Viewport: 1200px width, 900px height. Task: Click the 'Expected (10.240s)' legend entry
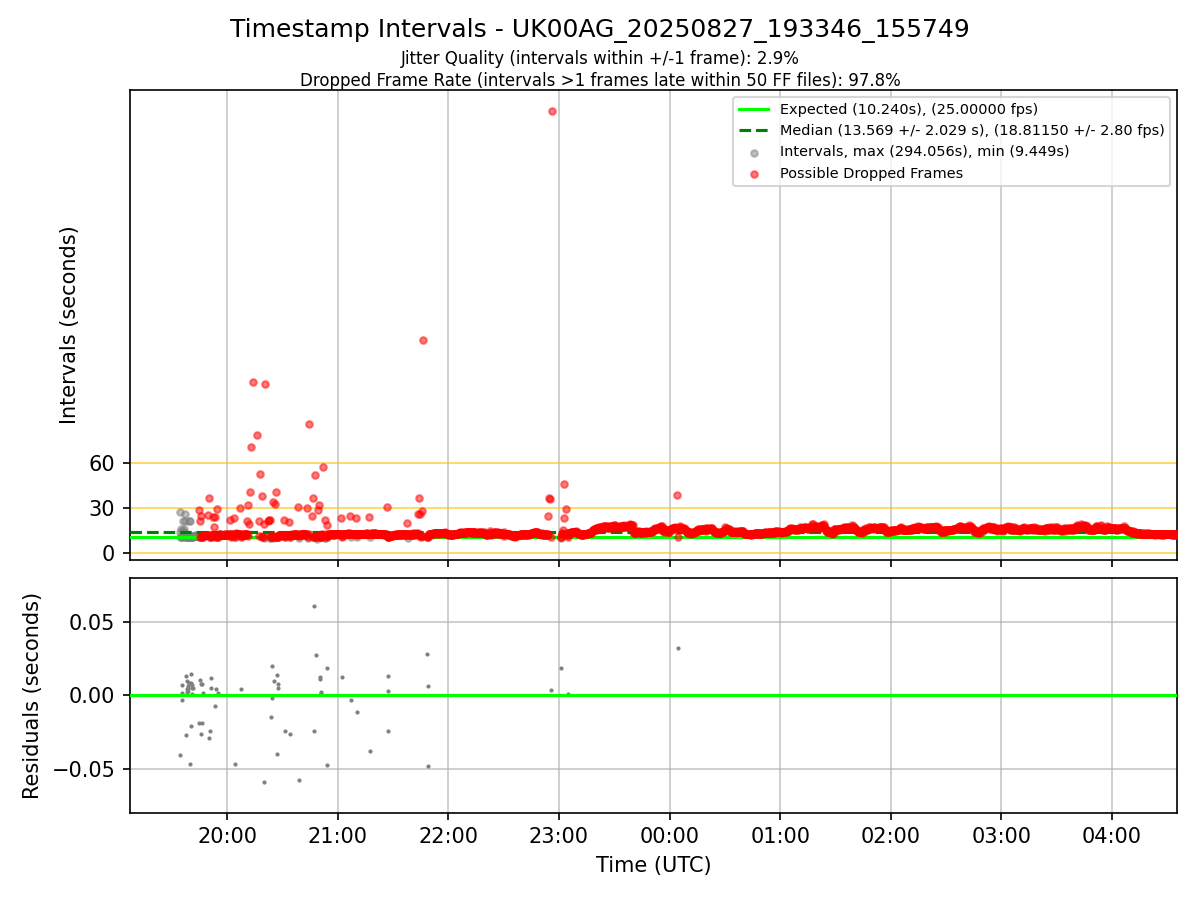tap(908, 109)
